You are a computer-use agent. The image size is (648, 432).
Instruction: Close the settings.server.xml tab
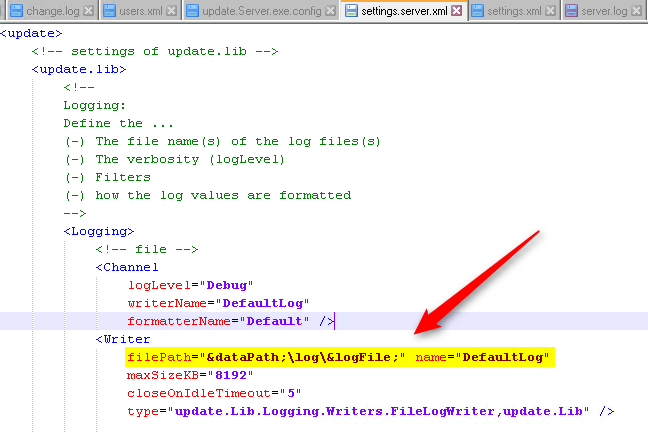457,11
